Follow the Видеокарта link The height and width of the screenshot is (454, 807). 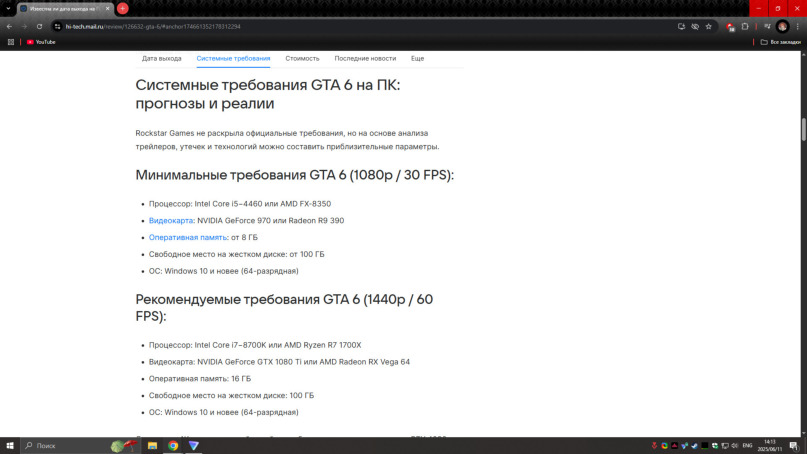pos(171,220)
